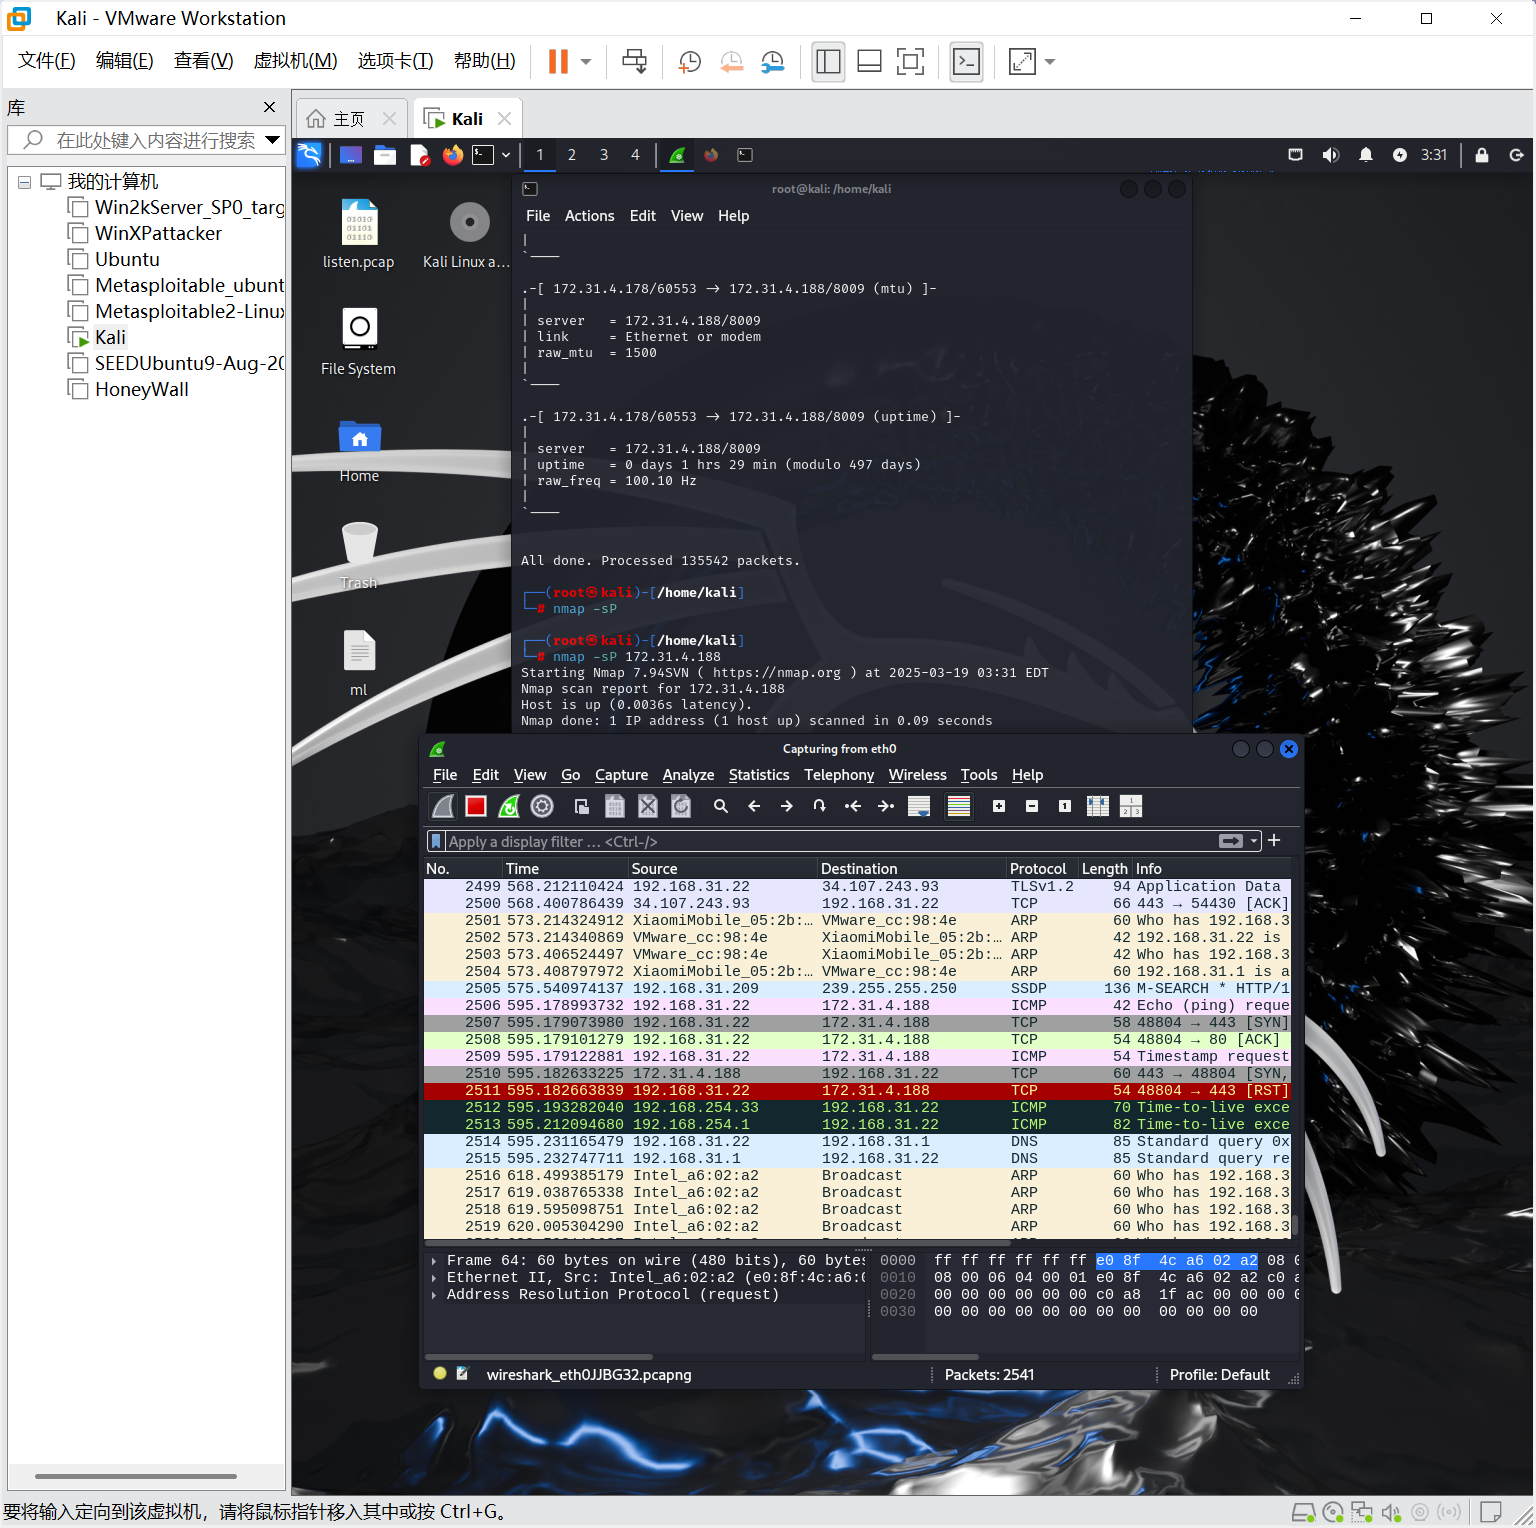Open the Kali notifications bell icon
This screenshot has width=1536, height=1528.
[1366, 155]
